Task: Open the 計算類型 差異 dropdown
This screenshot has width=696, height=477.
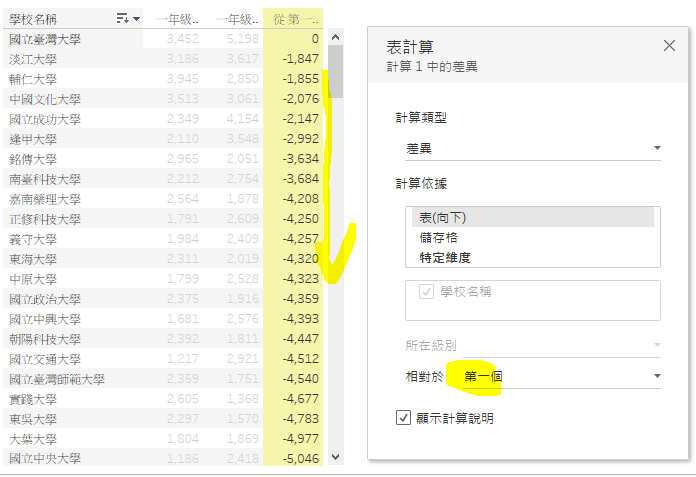Action: click(533, 149)
